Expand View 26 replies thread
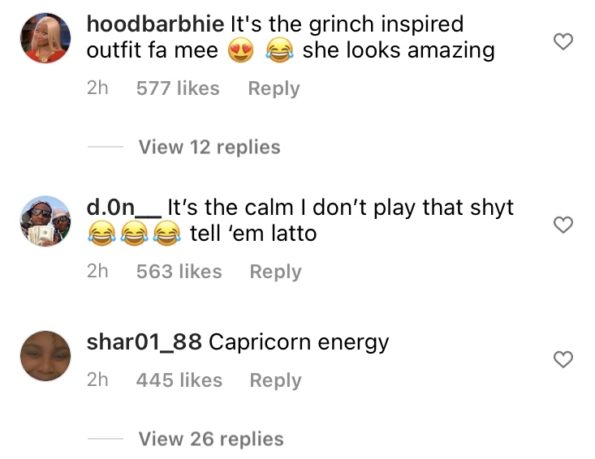595x459 pixels. pos(211,439)
